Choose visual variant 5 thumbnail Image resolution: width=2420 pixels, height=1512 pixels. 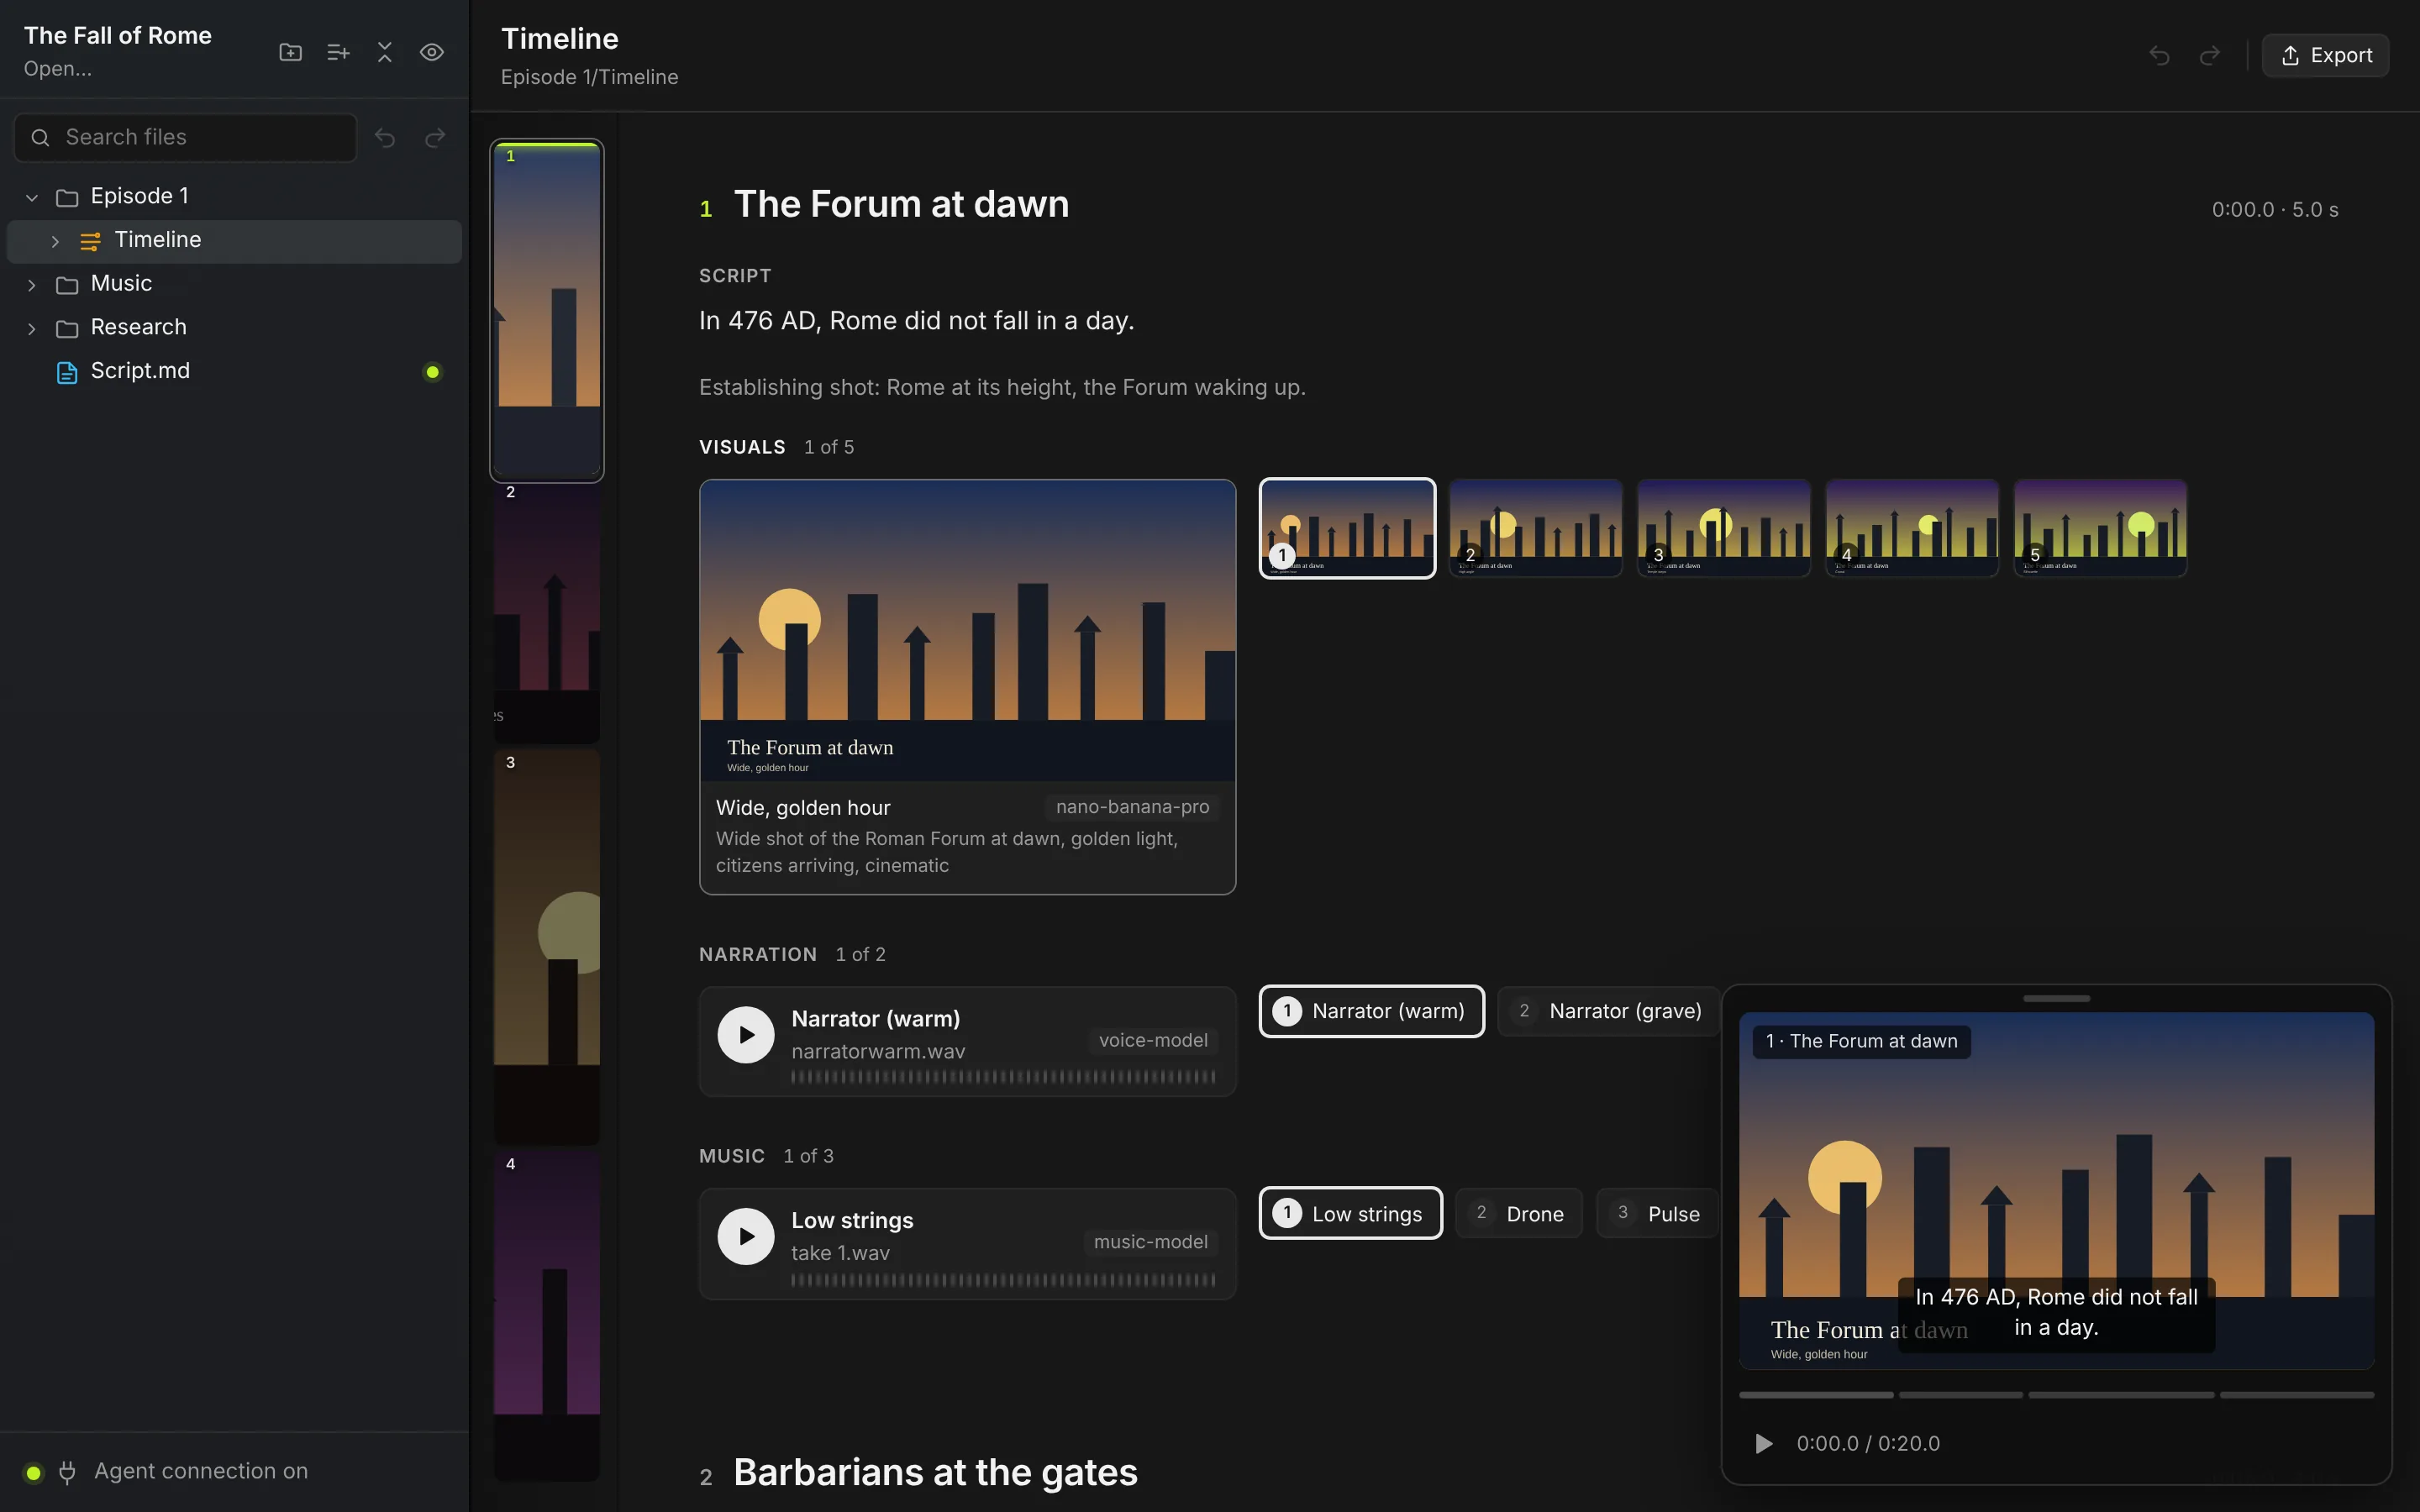[x=2099, y=528]
